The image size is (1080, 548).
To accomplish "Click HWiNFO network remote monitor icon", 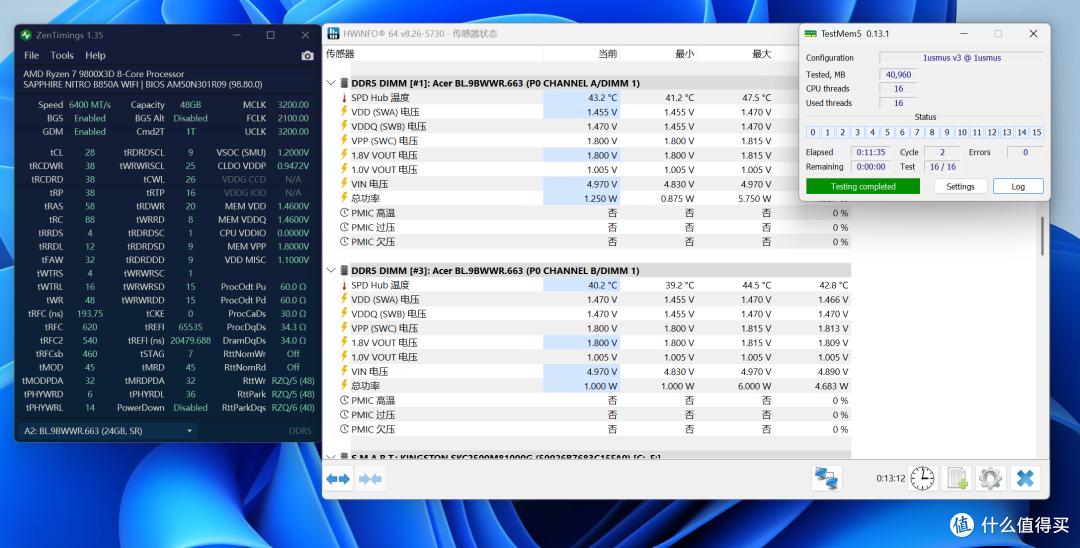I will click(827, 478).
